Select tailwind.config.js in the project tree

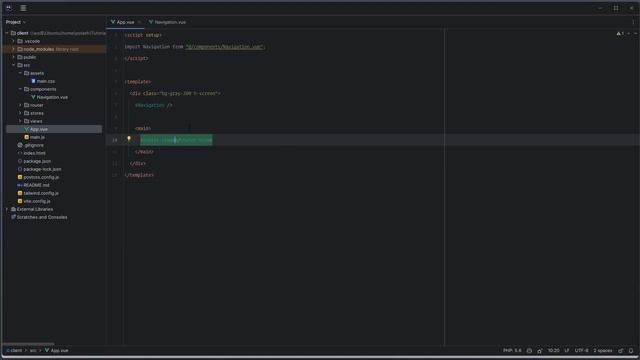pyautogui.click(x=41, y=193)
